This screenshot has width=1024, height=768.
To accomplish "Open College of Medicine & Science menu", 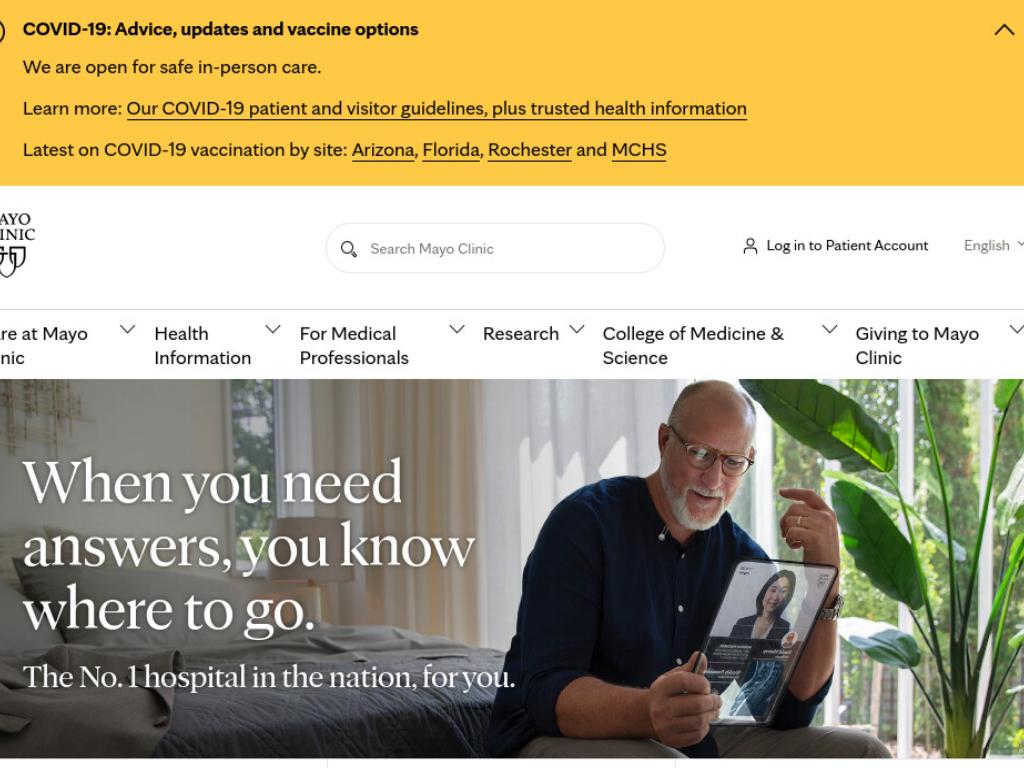I will pyautogui.click(x=693, y=345).
